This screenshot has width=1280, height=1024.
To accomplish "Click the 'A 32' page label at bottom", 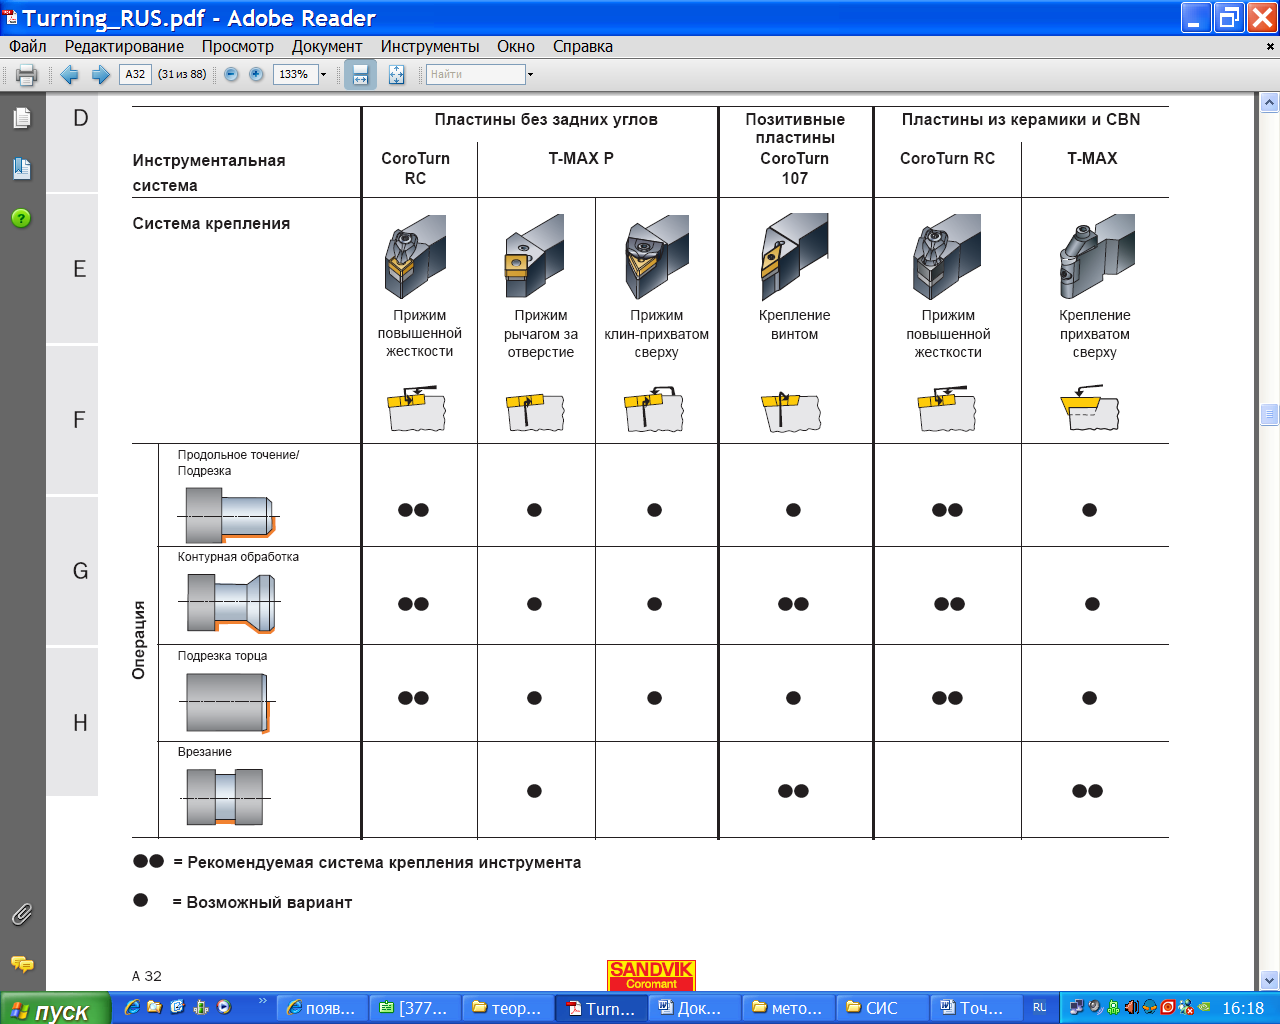I will 147,976.
